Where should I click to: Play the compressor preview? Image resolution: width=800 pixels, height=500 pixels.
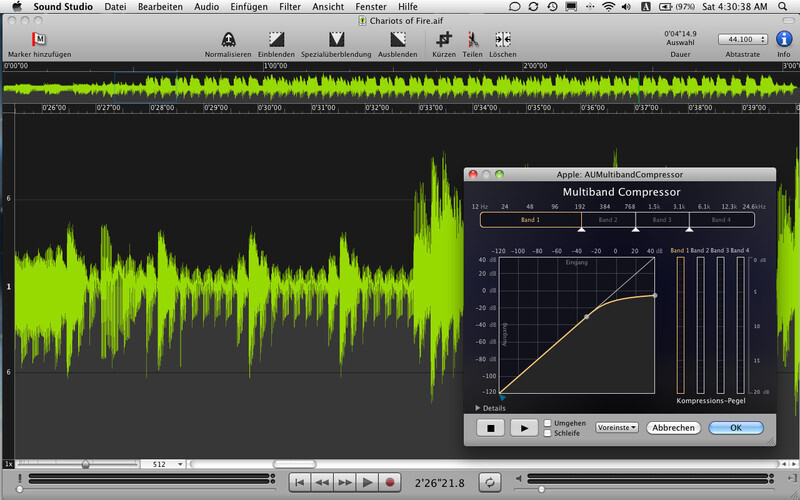524,428
